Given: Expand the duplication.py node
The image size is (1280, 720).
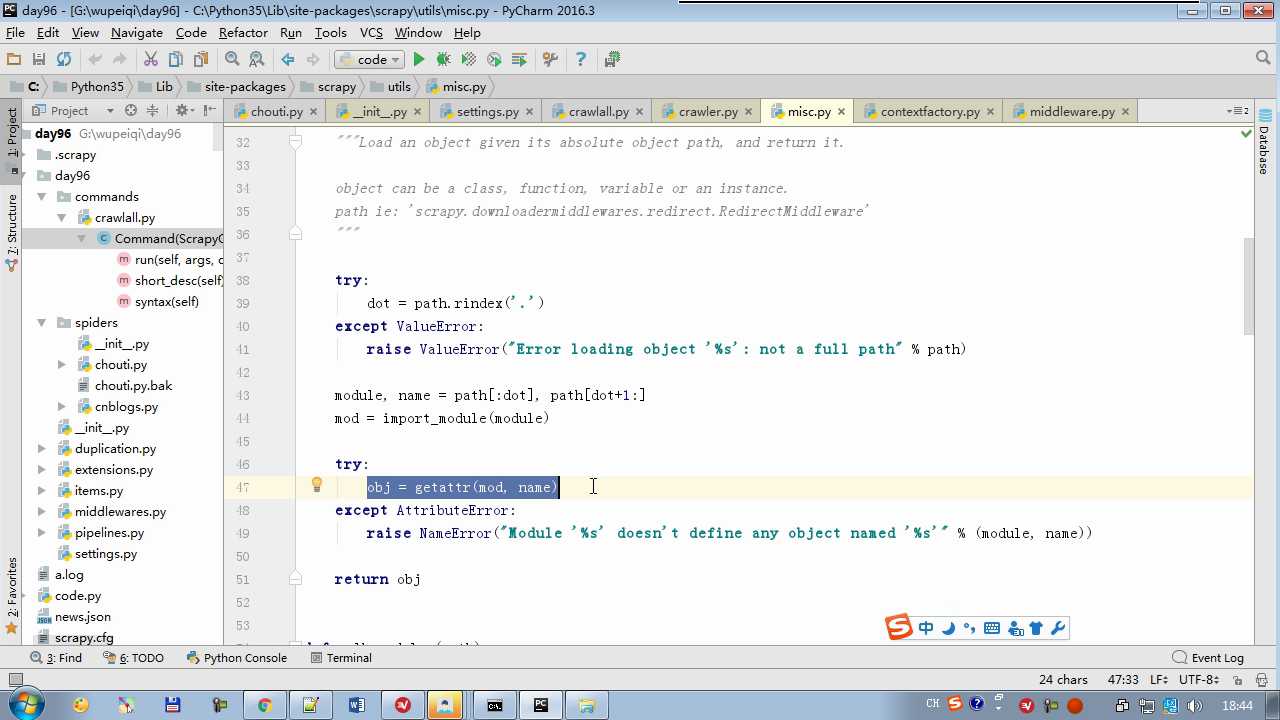Looking at the screenshot, I should [42, 449].
